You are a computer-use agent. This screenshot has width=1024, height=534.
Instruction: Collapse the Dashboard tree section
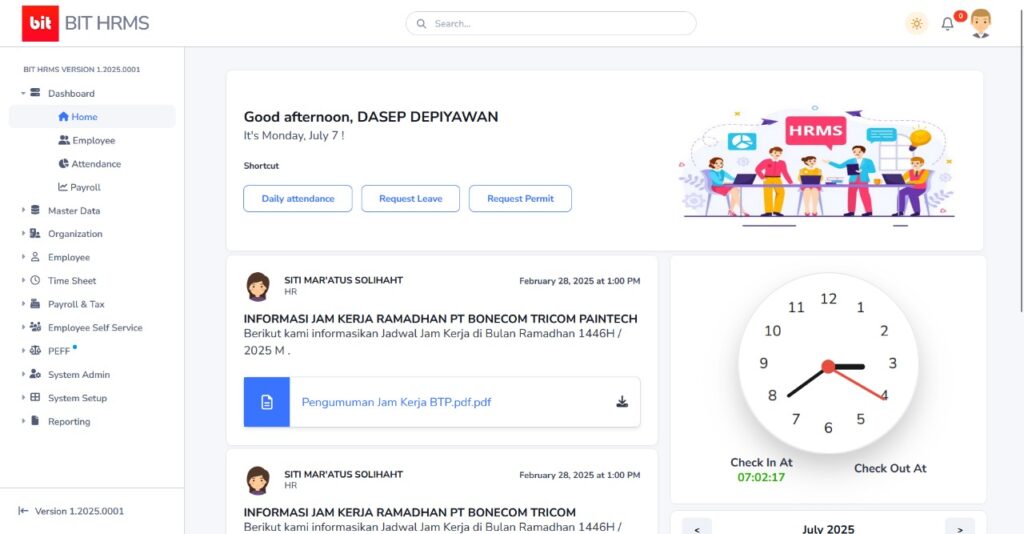23,94
